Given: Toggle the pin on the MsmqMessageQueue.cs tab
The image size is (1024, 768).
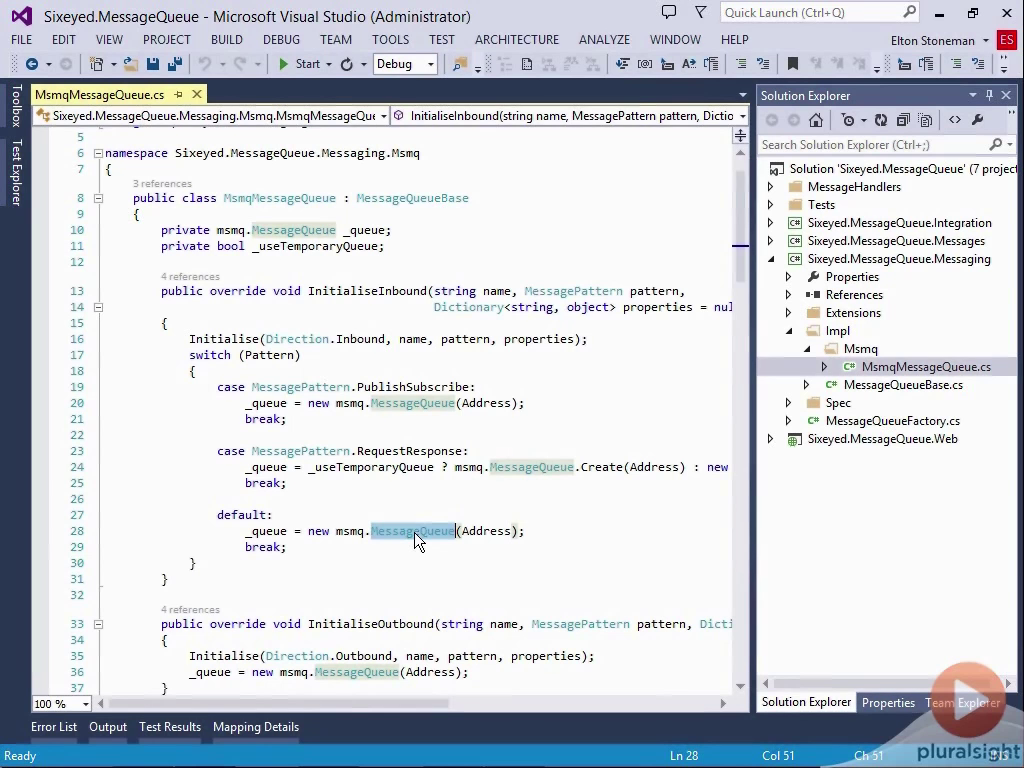Looking at the screenshot, I should coord(178,95).
